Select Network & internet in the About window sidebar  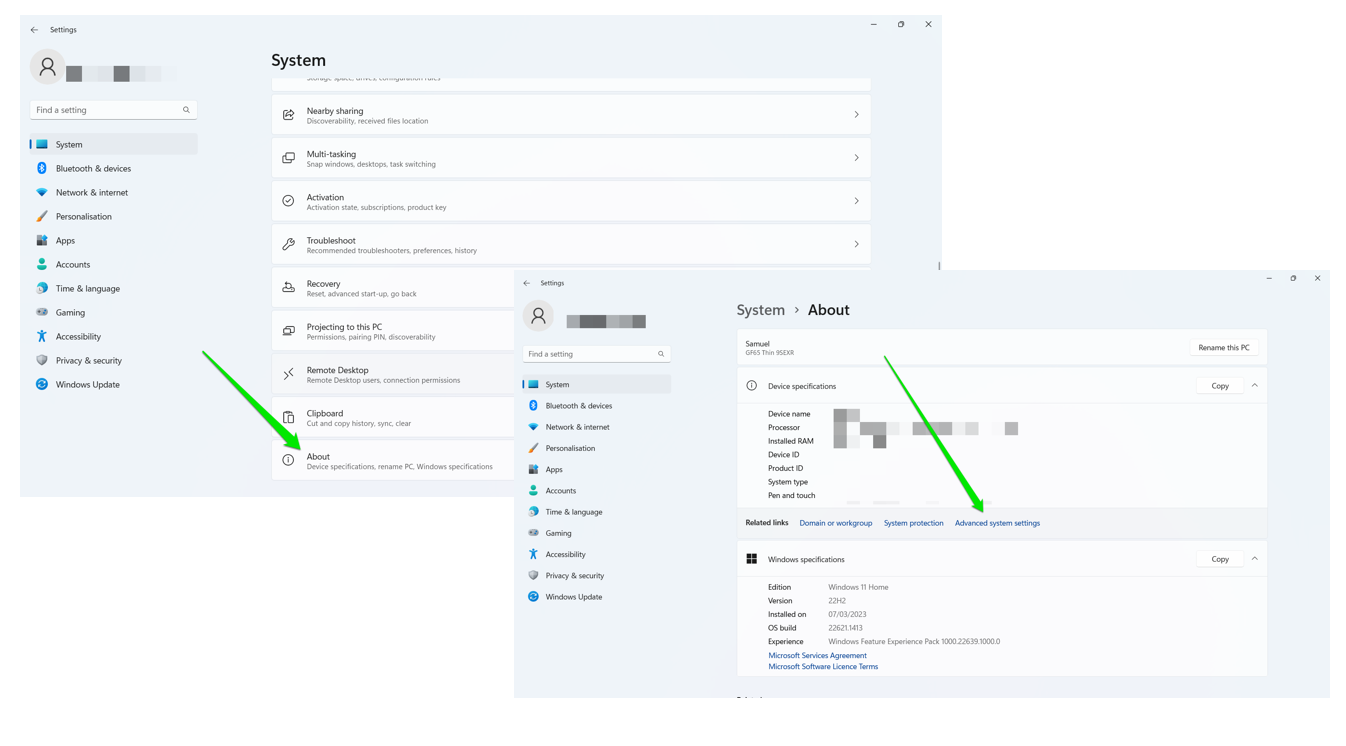[x=577, y=427]
